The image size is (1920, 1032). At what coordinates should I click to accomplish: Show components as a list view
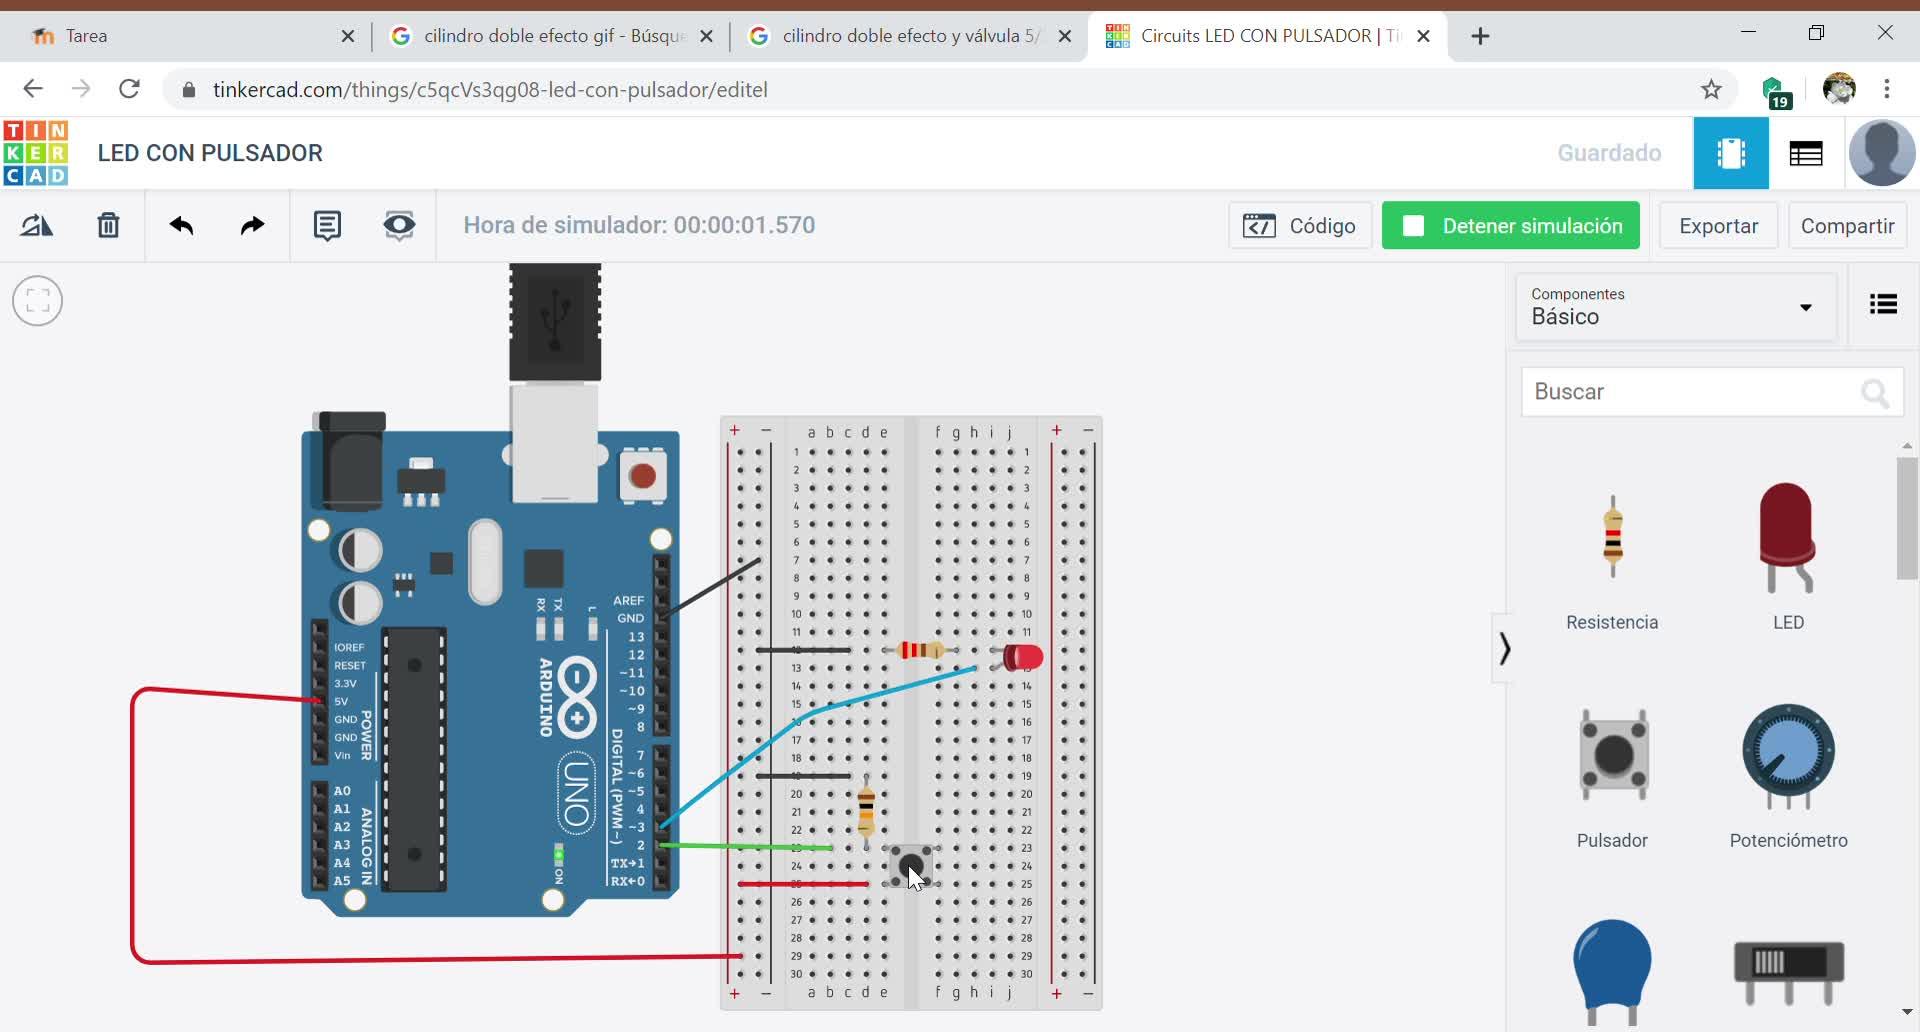[x=1883, y=304]
